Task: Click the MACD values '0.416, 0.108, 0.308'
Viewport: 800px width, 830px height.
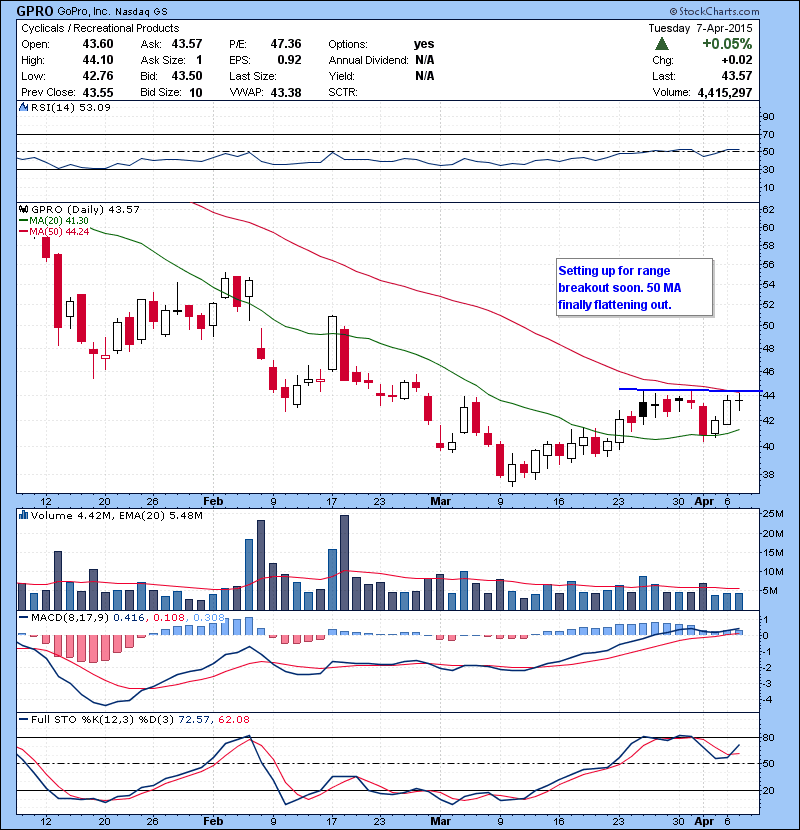Action: pyautogui.click(x=169, y=618)
